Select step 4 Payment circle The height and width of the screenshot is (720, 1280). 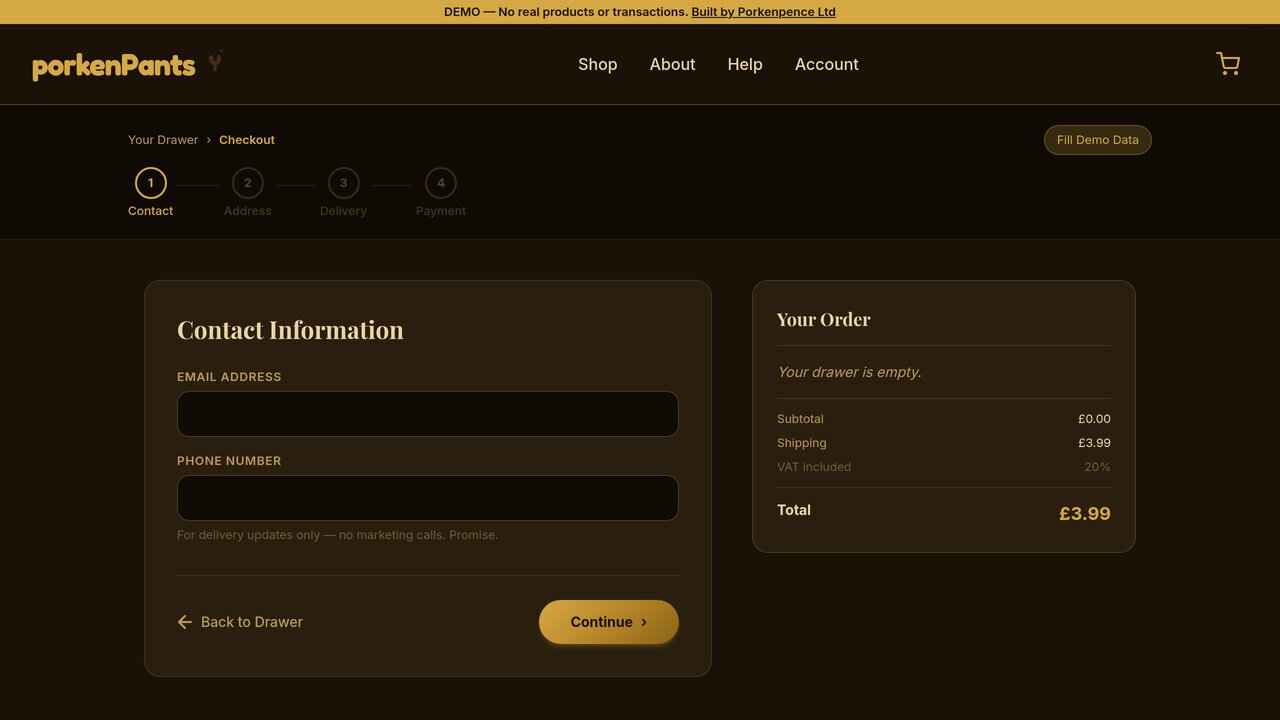coord(441,183)
